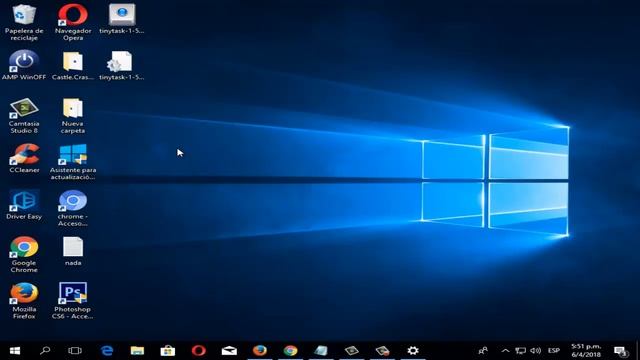Open the taskbar search magnifier
This screenshot has width=640, height=360.
[45, 351]
